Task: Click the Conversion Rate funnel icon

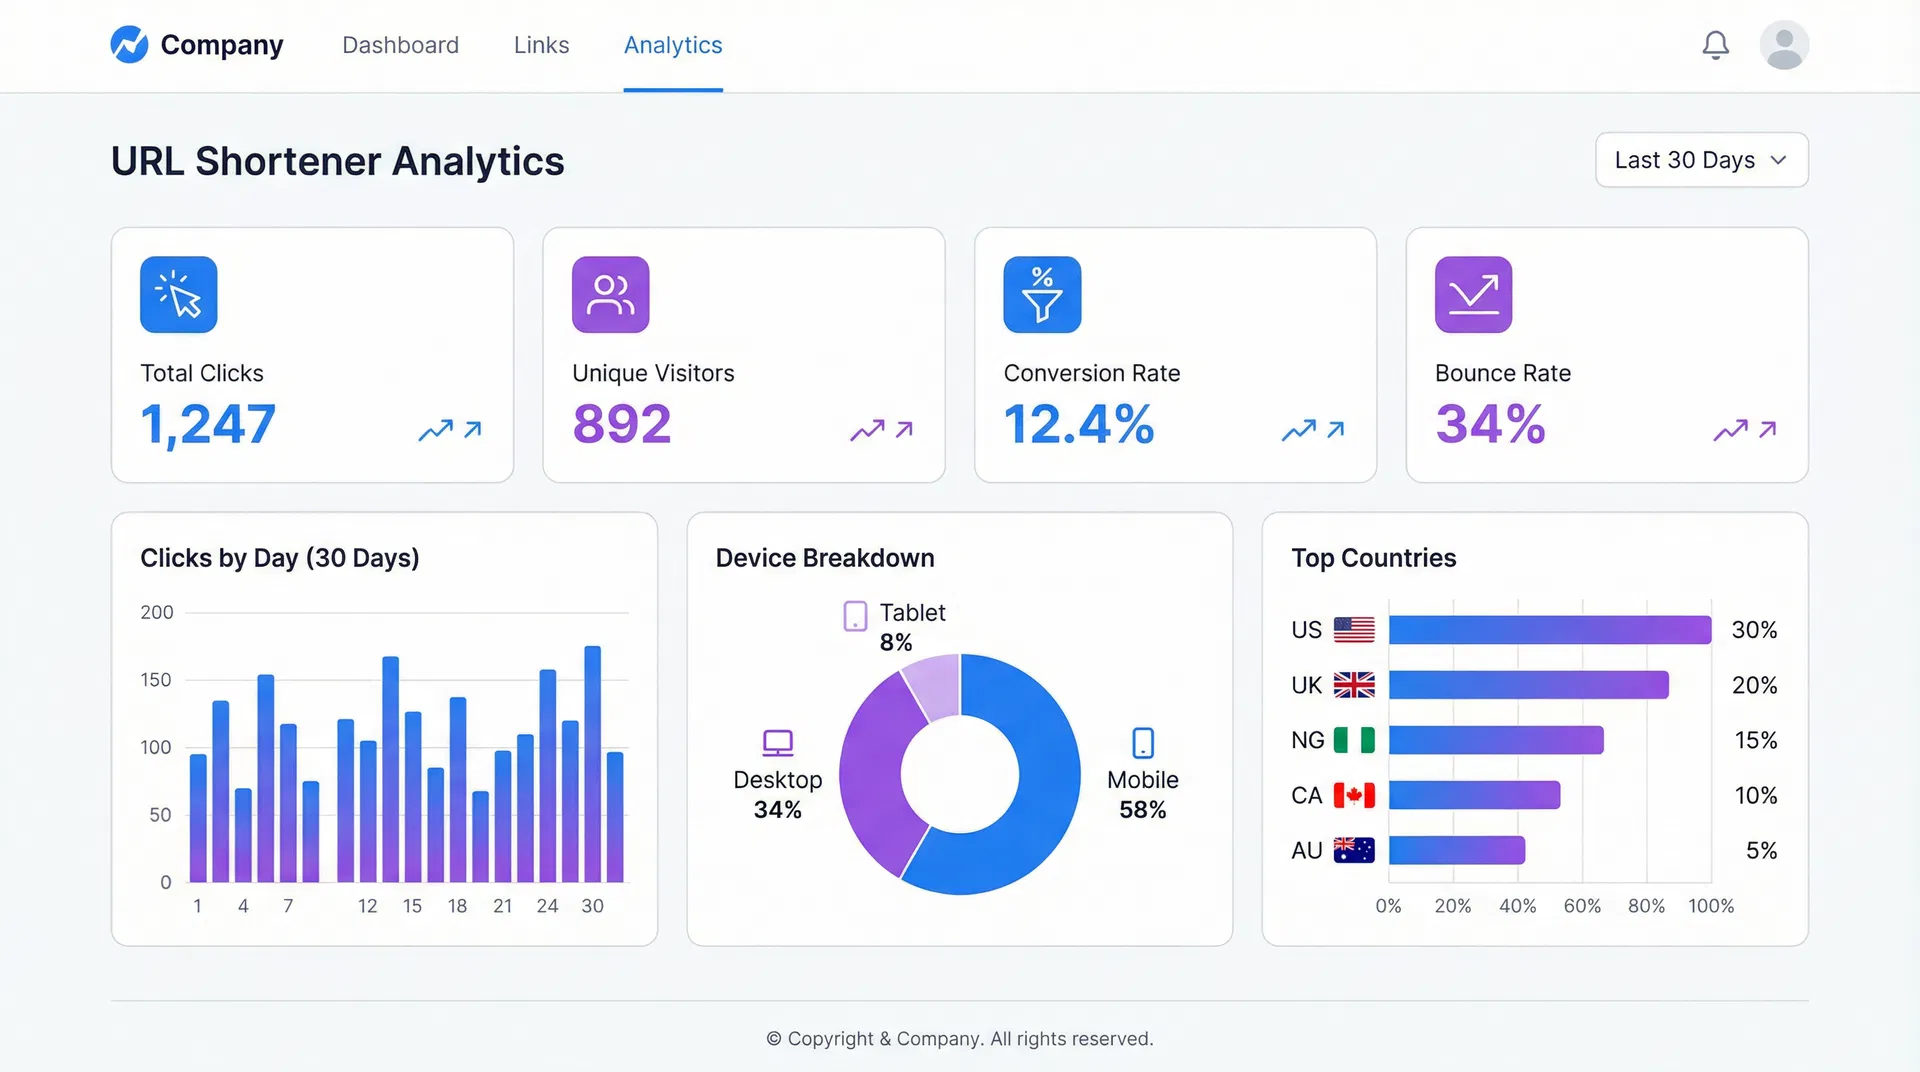Action: pyautogui.click(x=1041, y=294)
